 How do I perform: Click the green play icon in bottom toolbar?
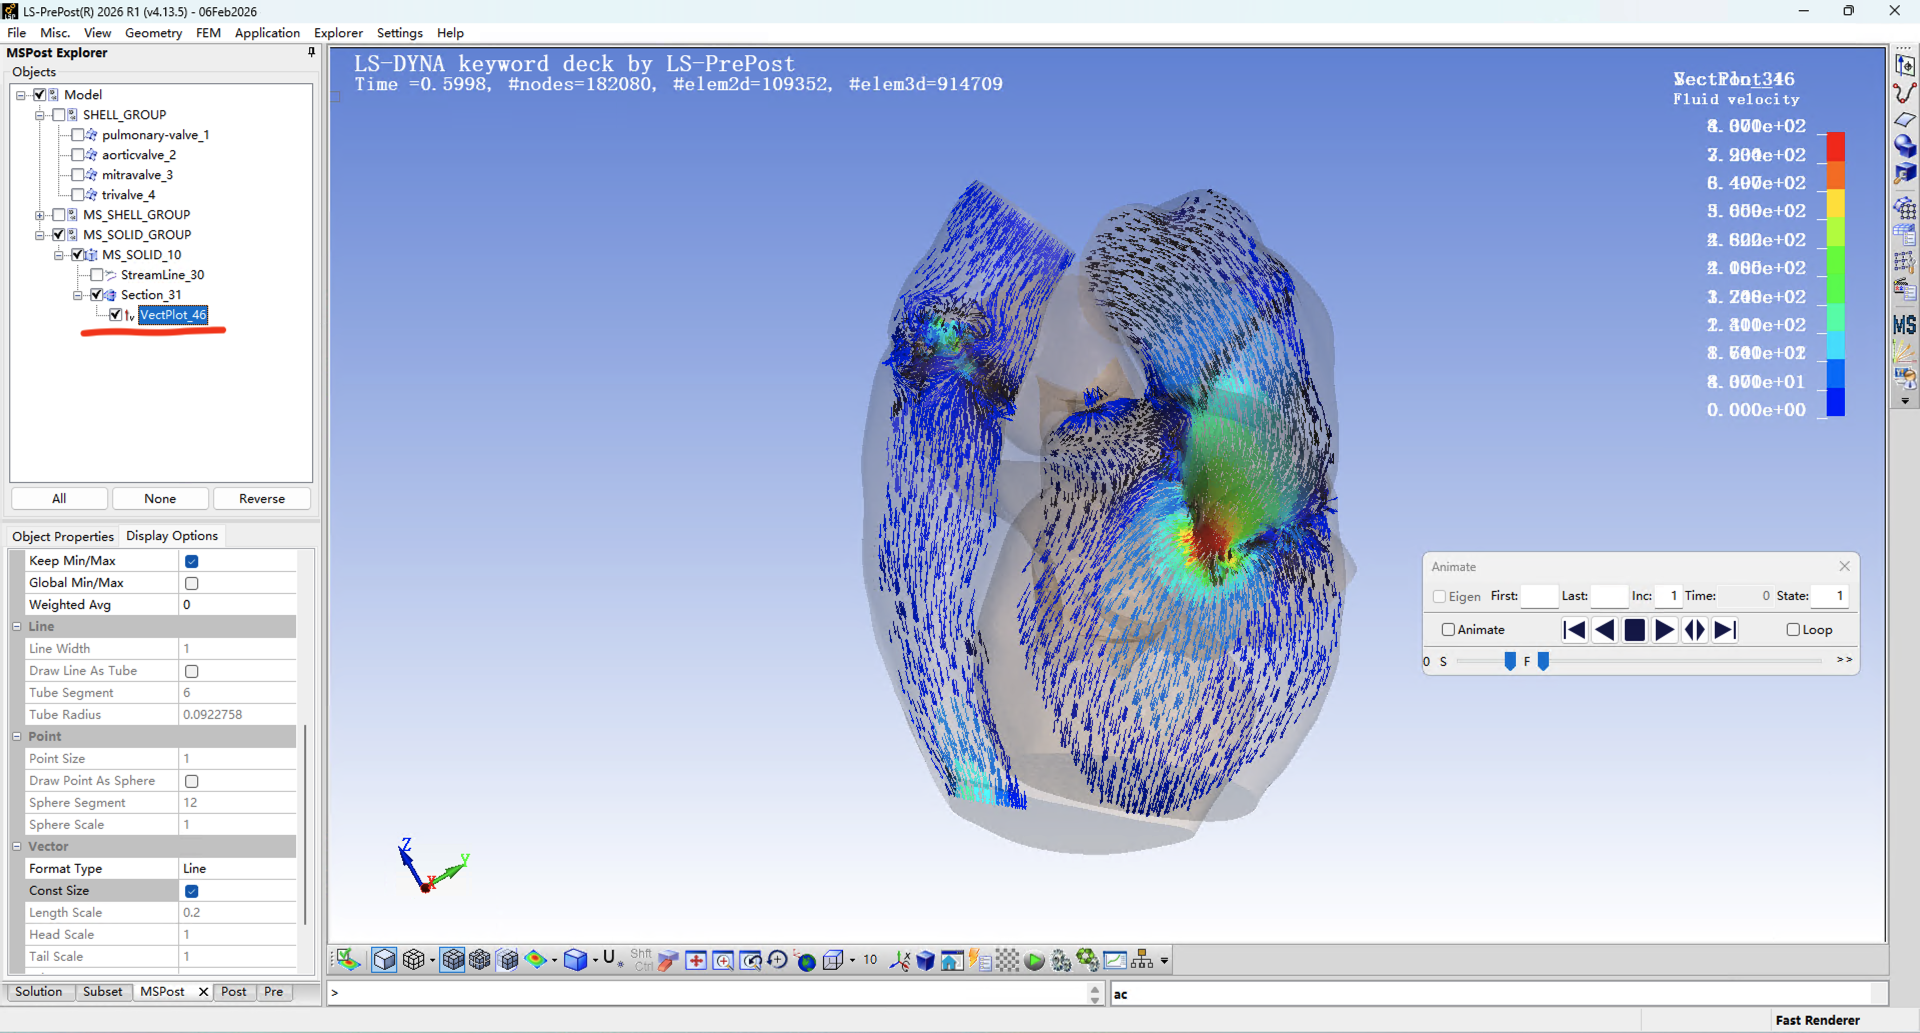pyautogui.click(x=1034, y=961)
